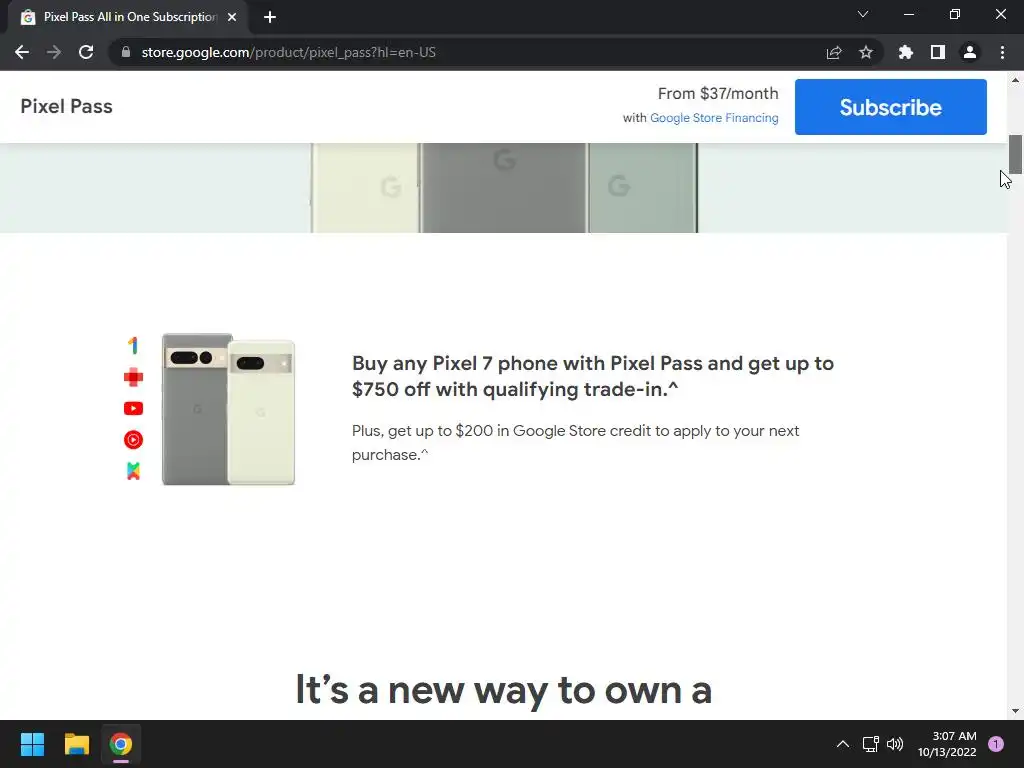Click the page scrollbar thumb
The width and height of the screenshot is (1024, 768).
tap(1015, 155)
